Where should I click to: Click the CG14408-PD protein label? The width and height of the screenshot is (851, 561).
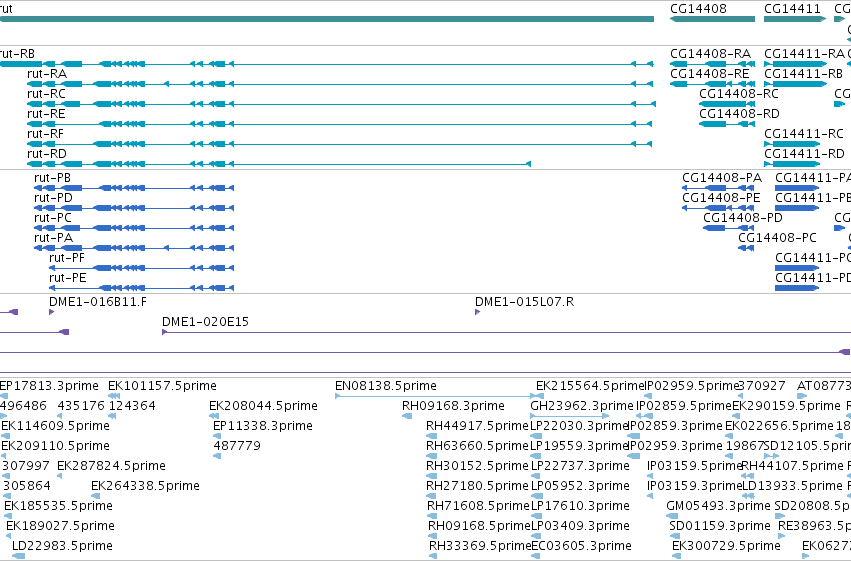(743, 218)
